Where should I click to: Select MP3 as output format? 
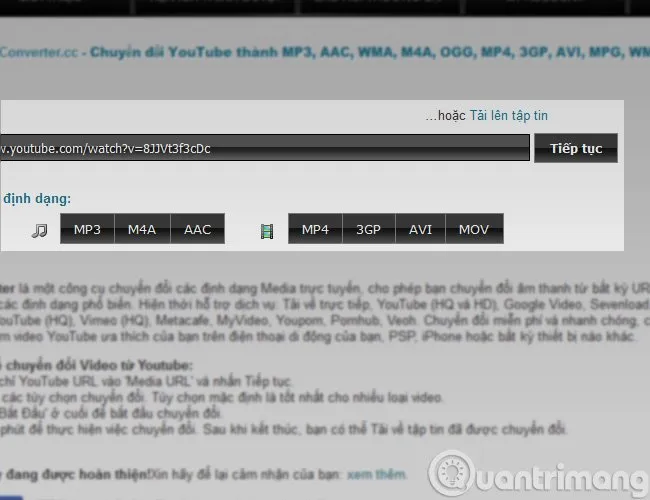pyautogui.click(x=87, y=230)
